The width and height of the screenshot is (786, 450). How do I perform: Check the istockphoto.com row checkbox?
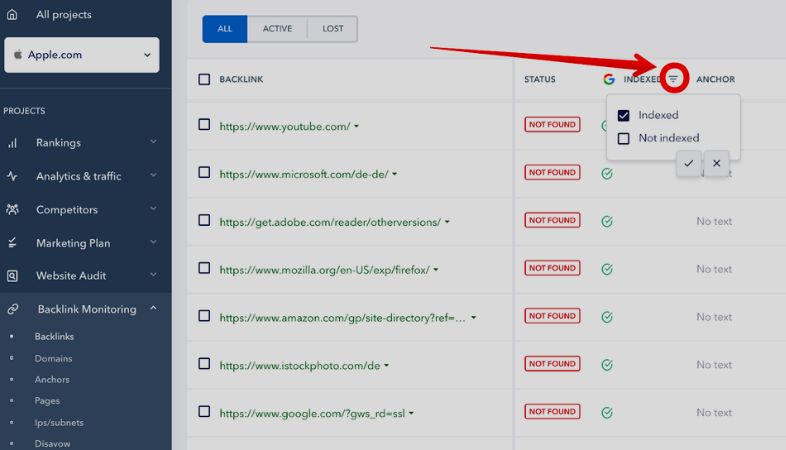[204, 364]
